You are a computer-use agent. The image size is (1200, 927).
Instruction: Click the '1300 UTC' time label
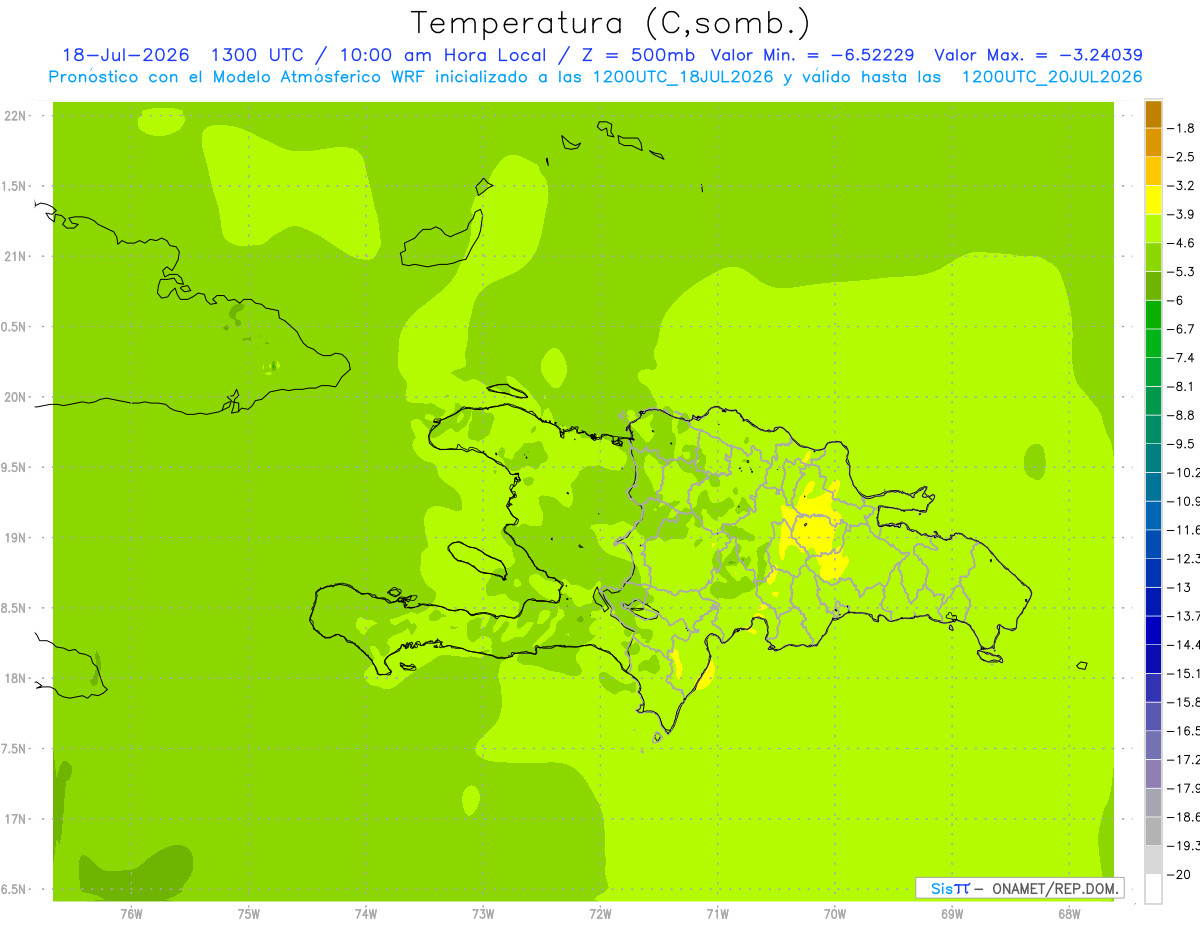tap(257, 55)
